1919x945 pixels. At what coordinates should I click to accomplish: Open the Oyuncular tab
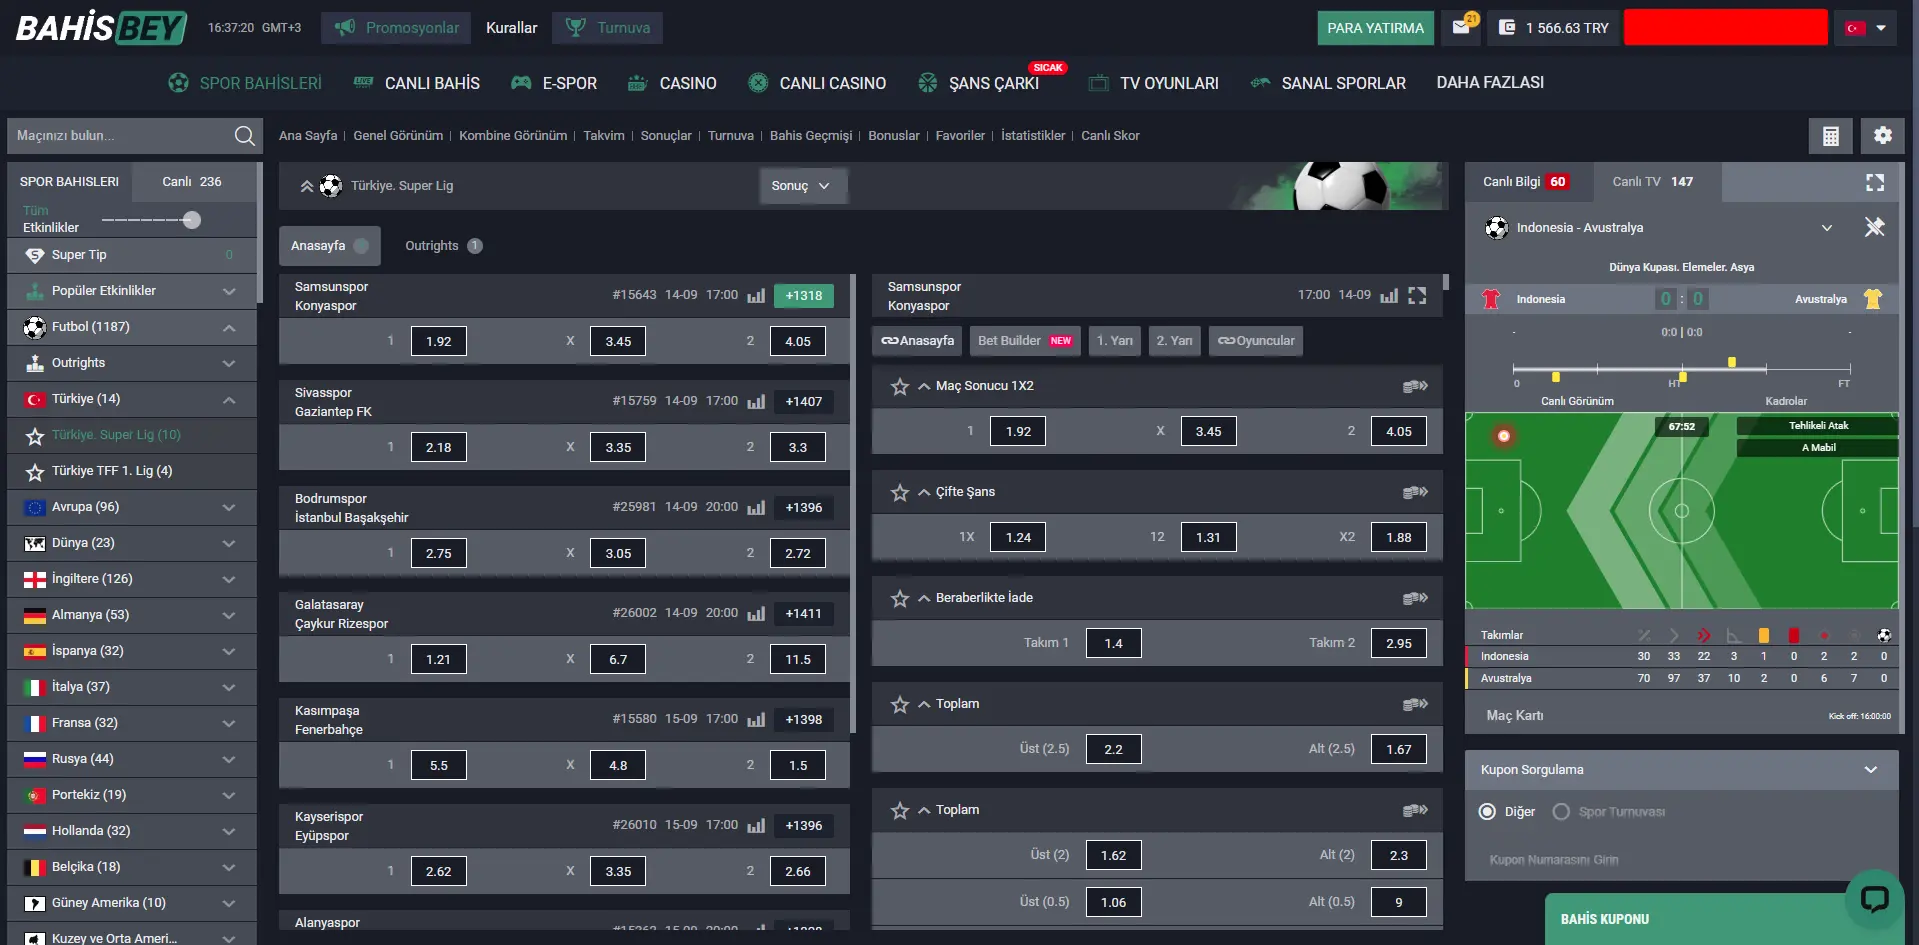1255,341
